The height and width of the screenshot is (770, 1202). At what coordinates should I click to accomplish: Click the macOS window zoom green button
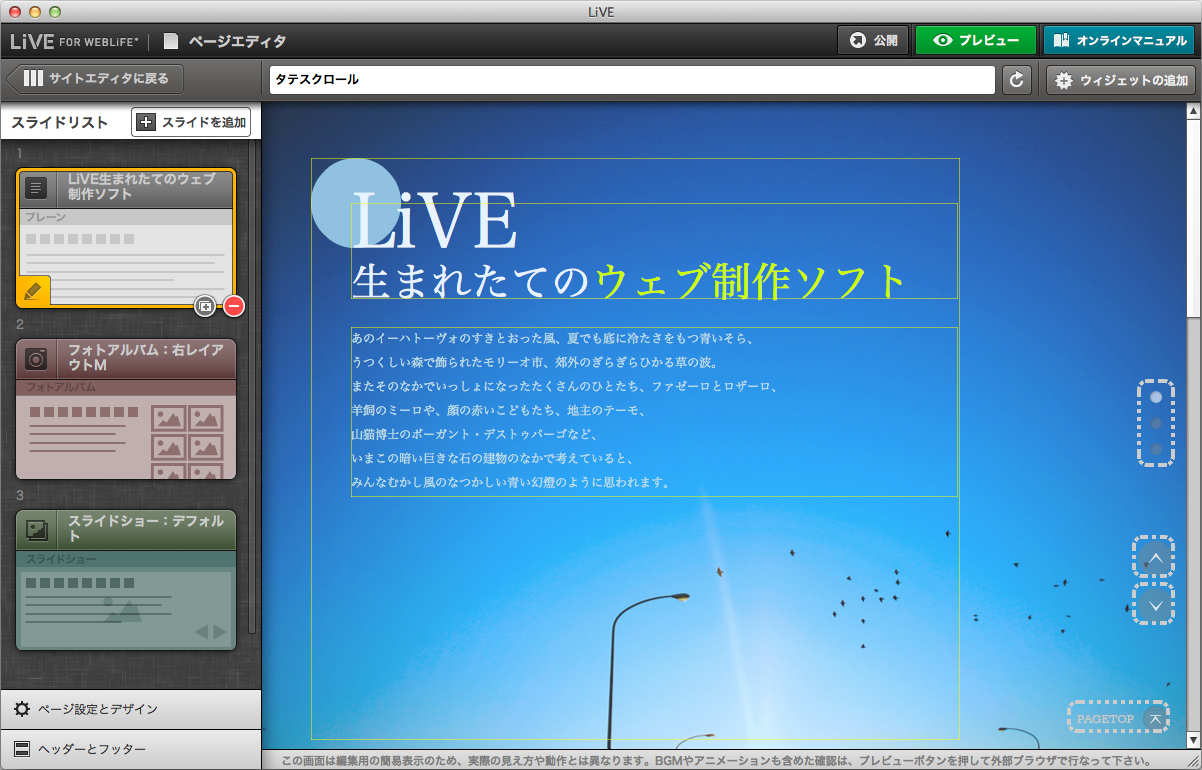[x=55, y=11]
